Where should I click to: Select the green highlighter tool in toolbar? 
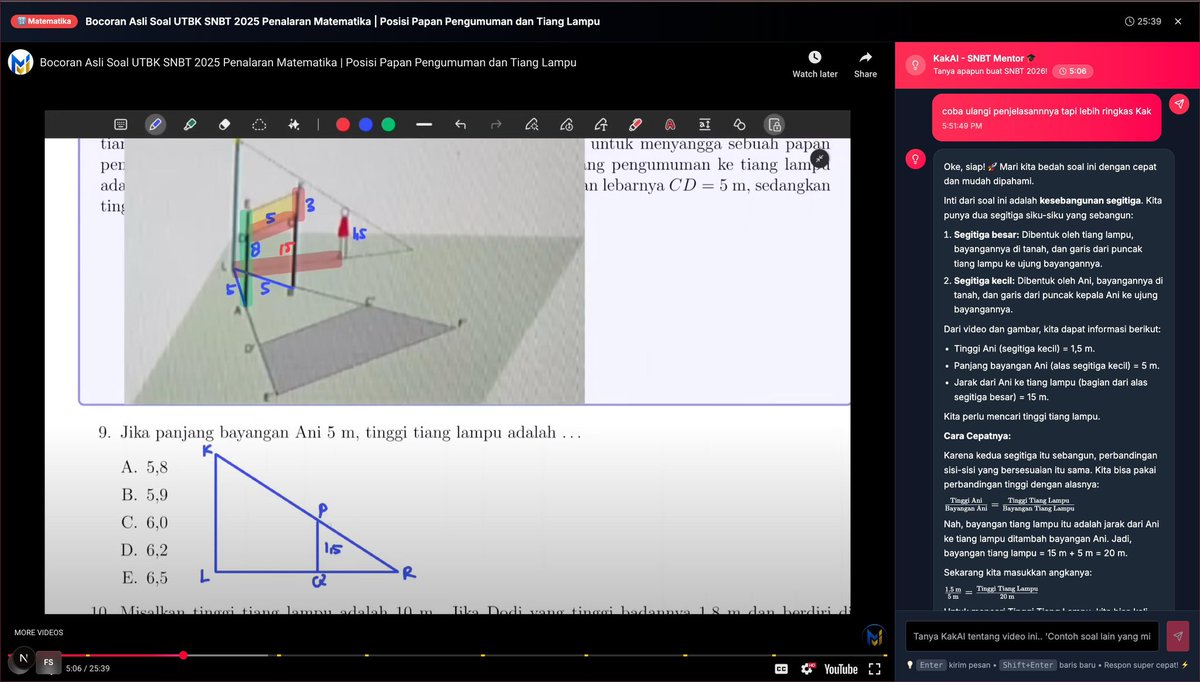click(x=190, y=124)
